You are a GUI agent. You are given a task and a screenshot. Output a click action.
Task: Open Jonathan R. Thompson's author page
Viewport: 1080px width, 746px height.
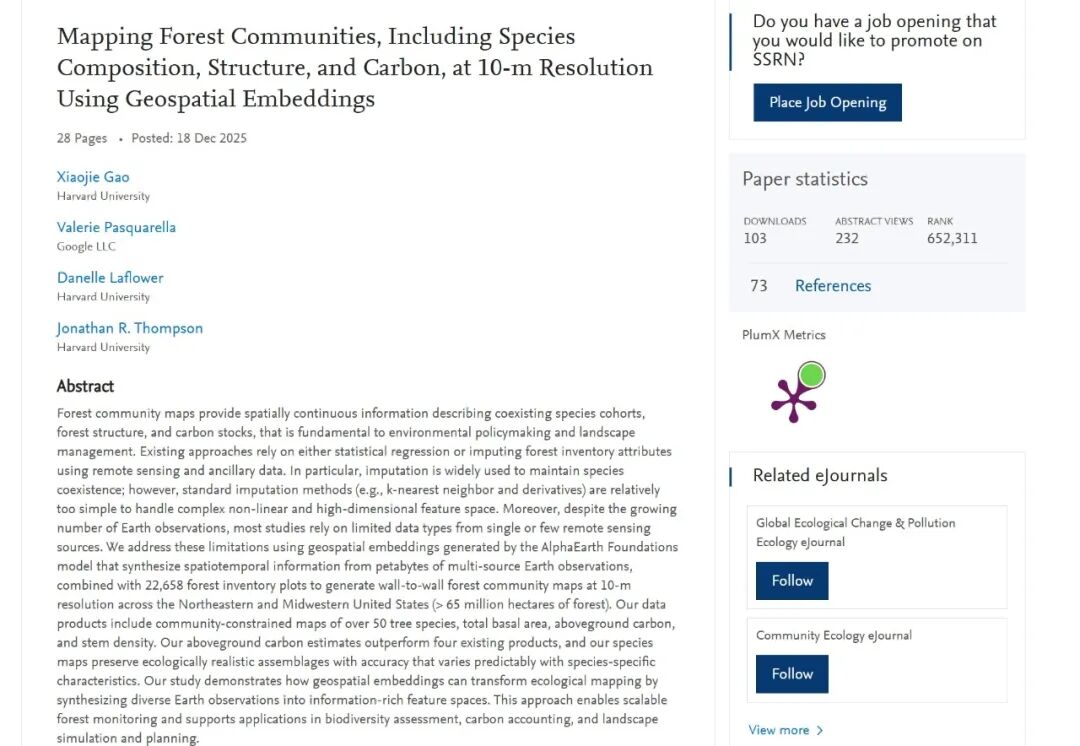click(129, 329)
